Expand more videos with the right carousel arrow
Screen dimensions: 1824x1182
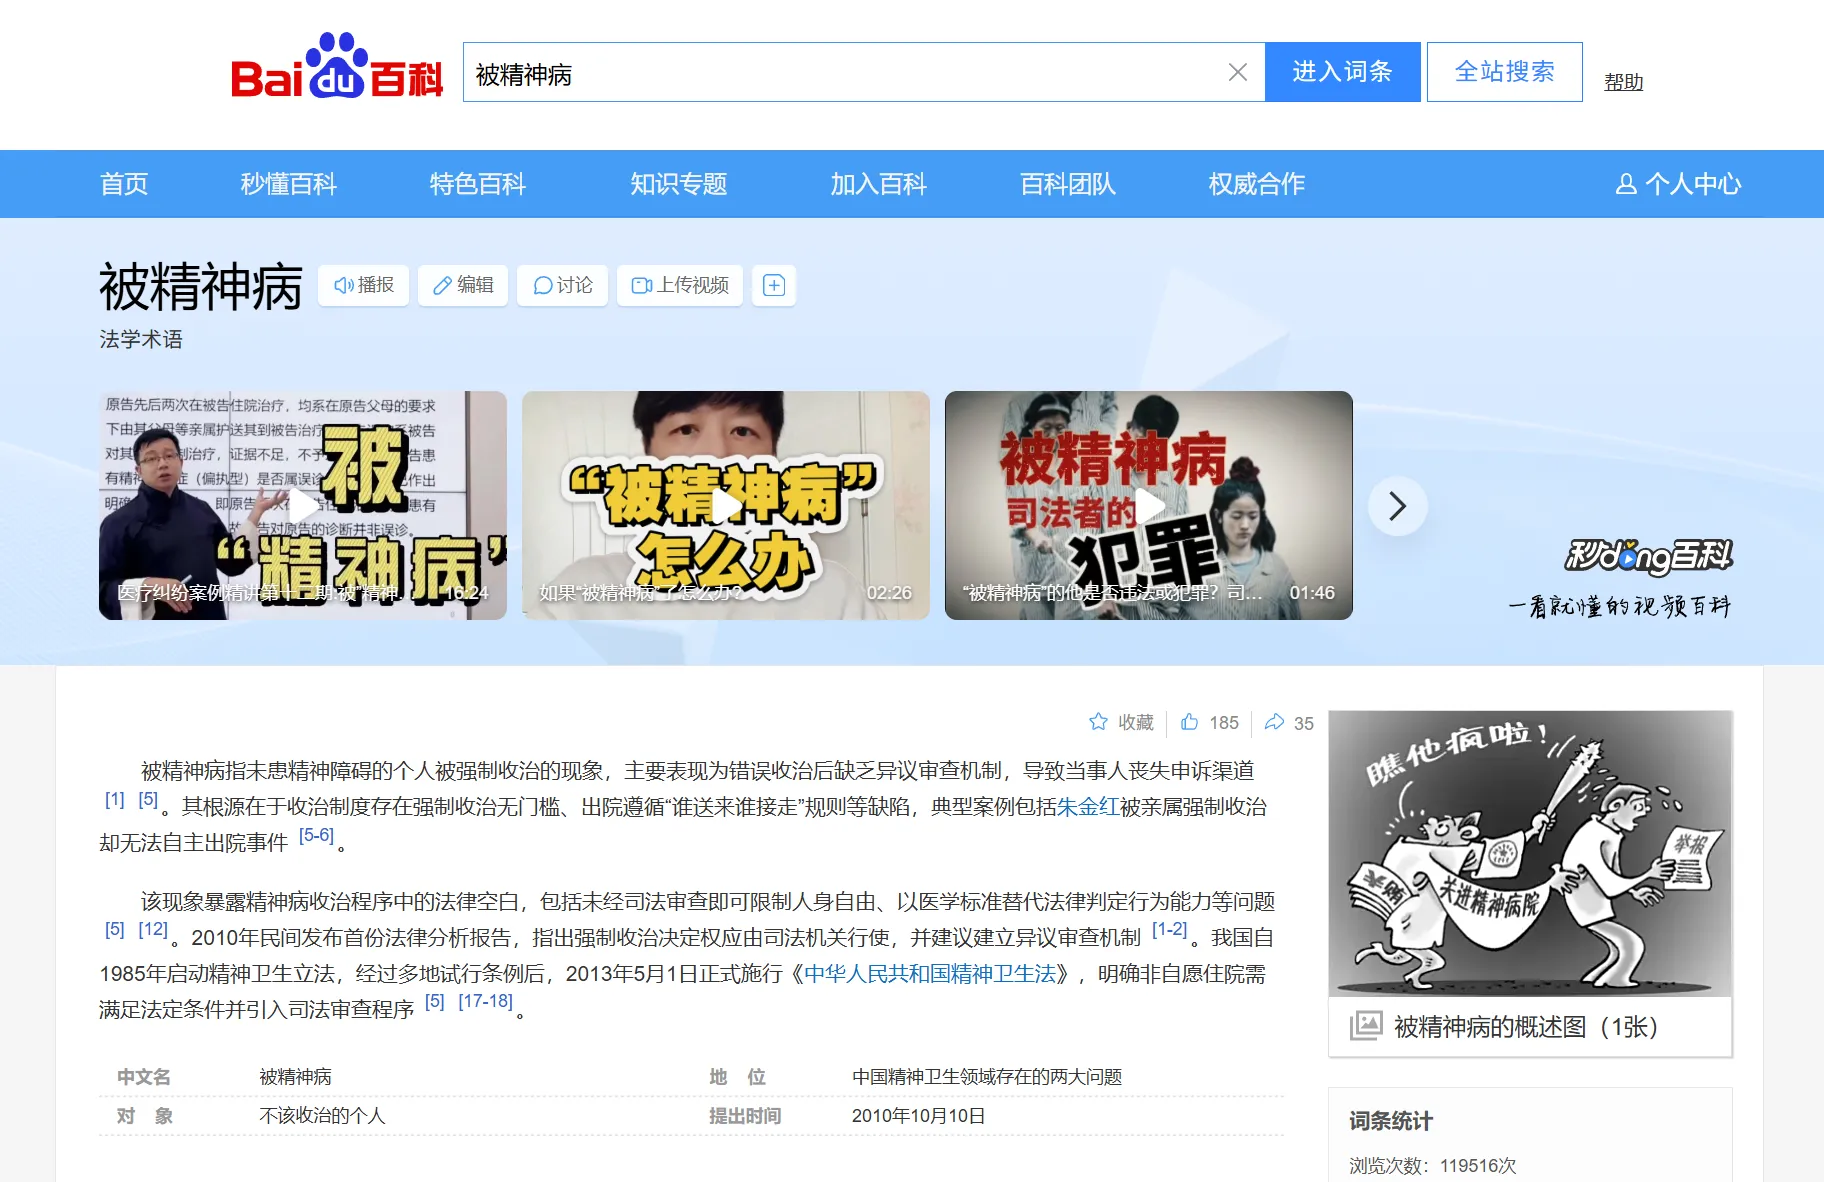(1398, 506)
